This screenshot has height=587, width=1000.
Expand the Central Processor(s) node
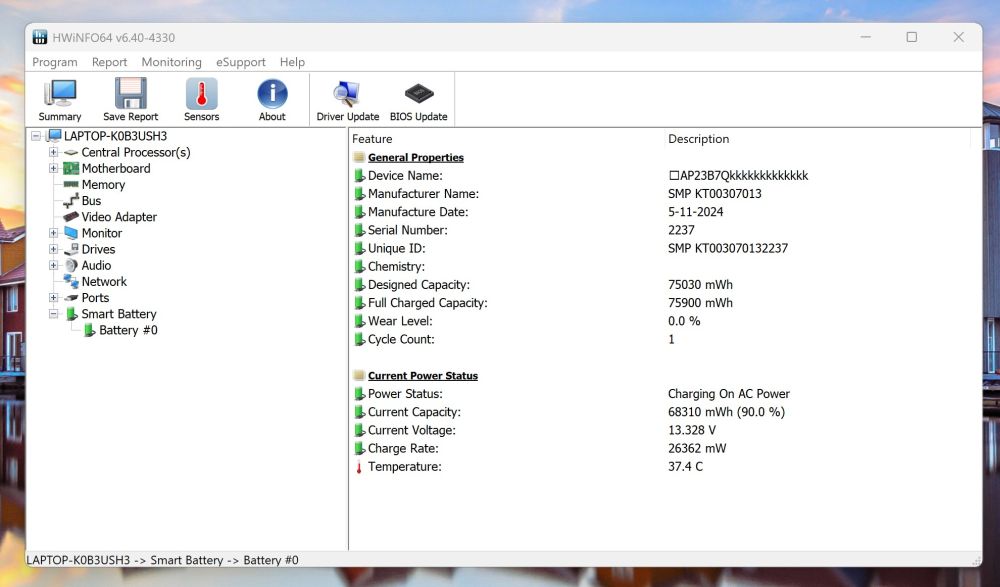54,153
